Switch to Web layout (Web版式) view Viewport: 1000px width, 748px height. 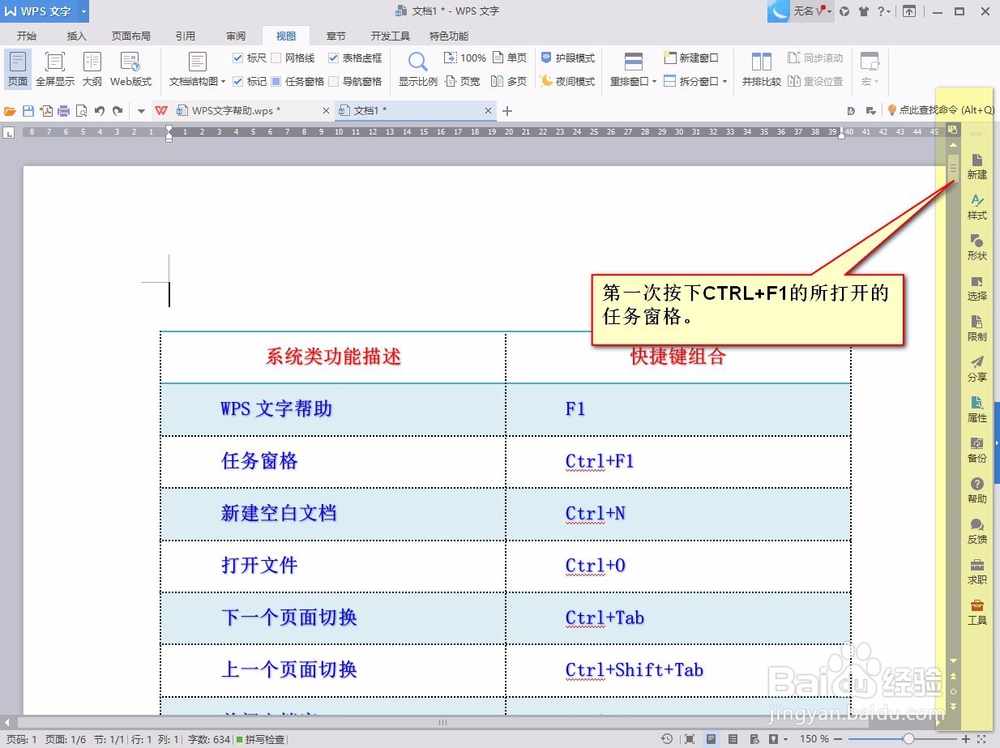(x=131, y=69)
